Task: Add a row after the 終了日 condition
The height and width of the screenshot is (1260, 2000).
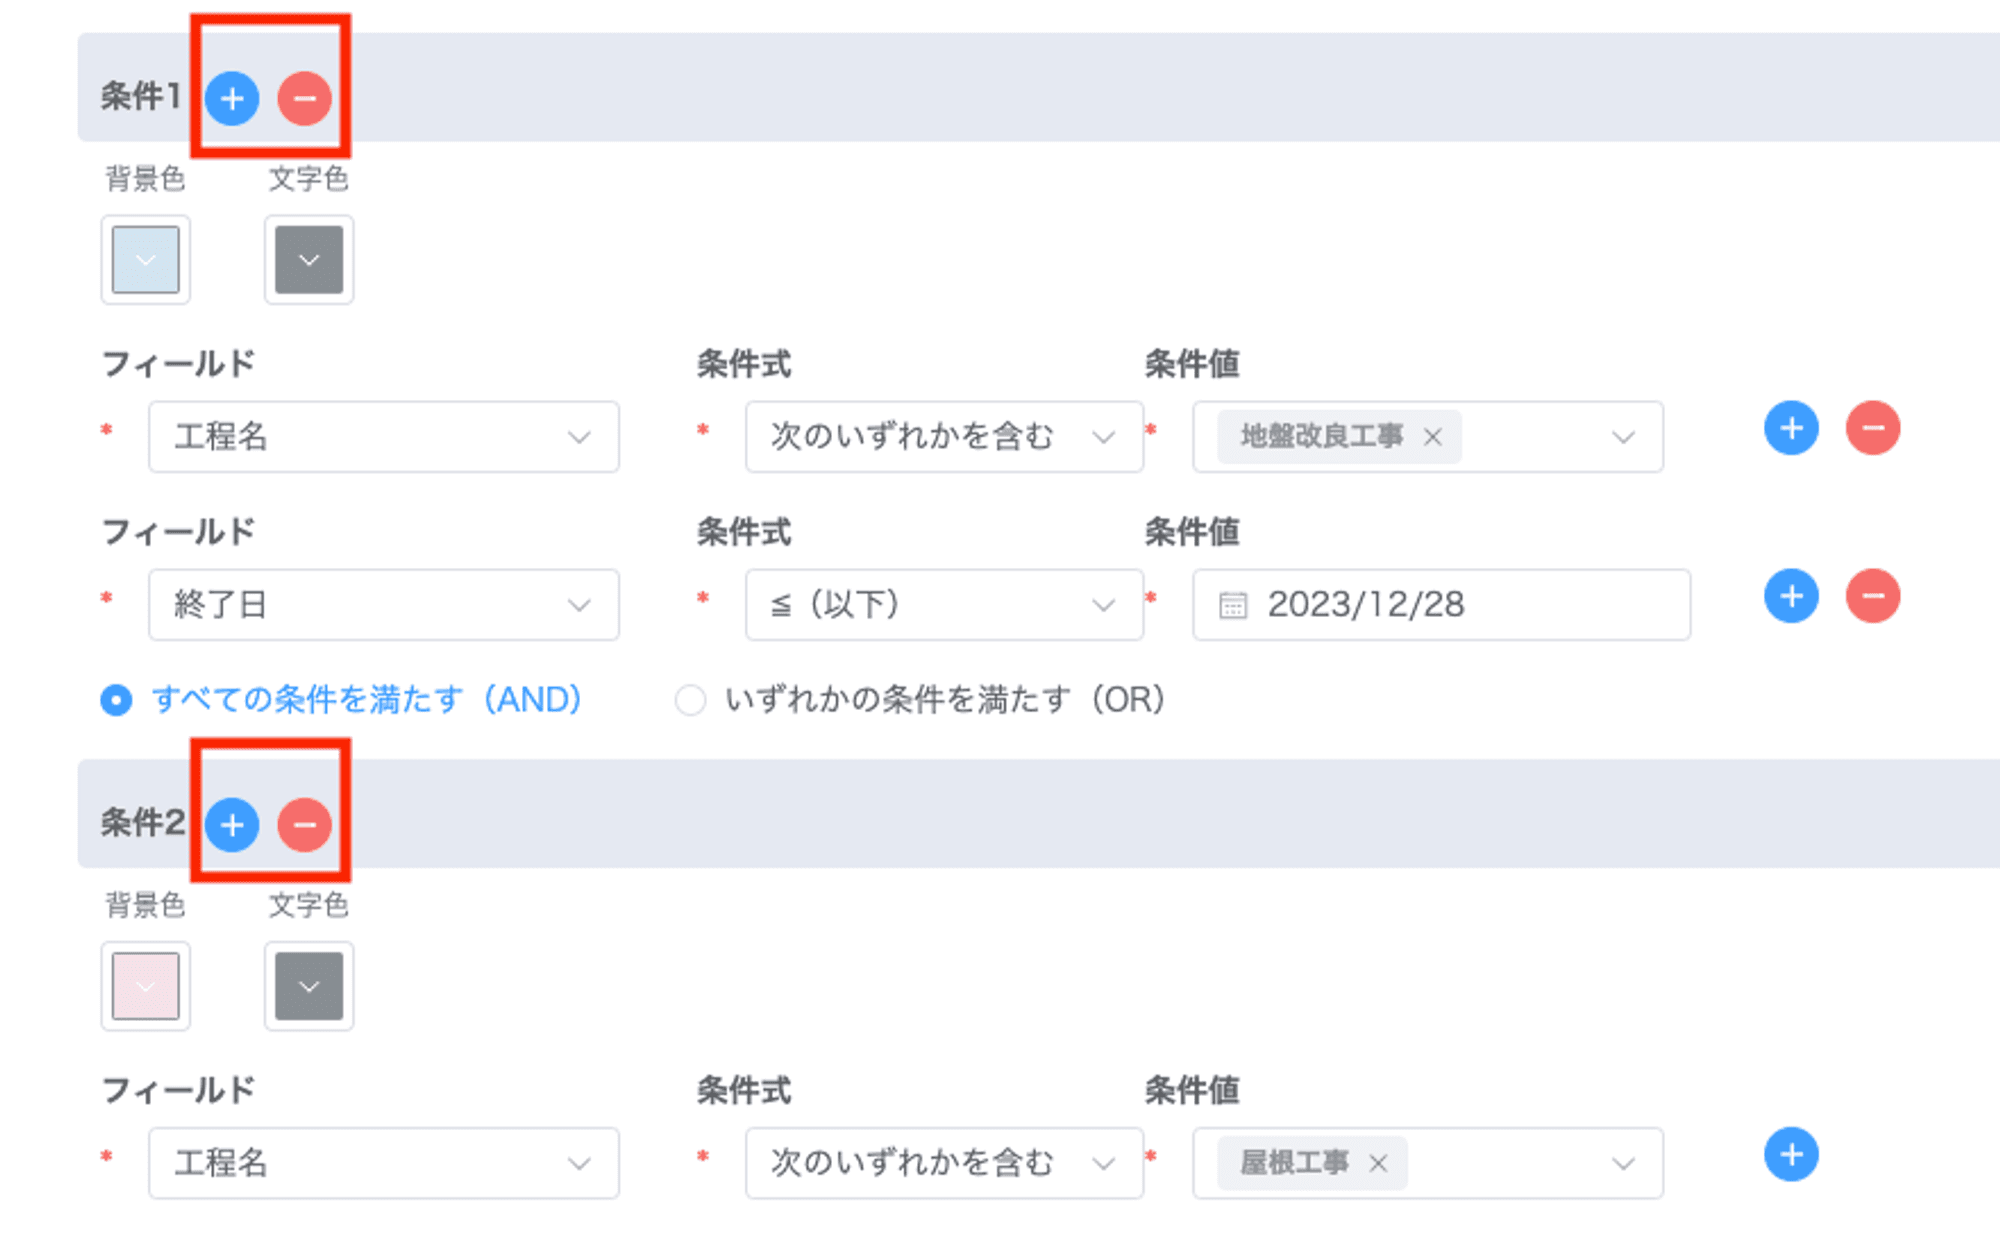Action: [x=1791, y=597]
